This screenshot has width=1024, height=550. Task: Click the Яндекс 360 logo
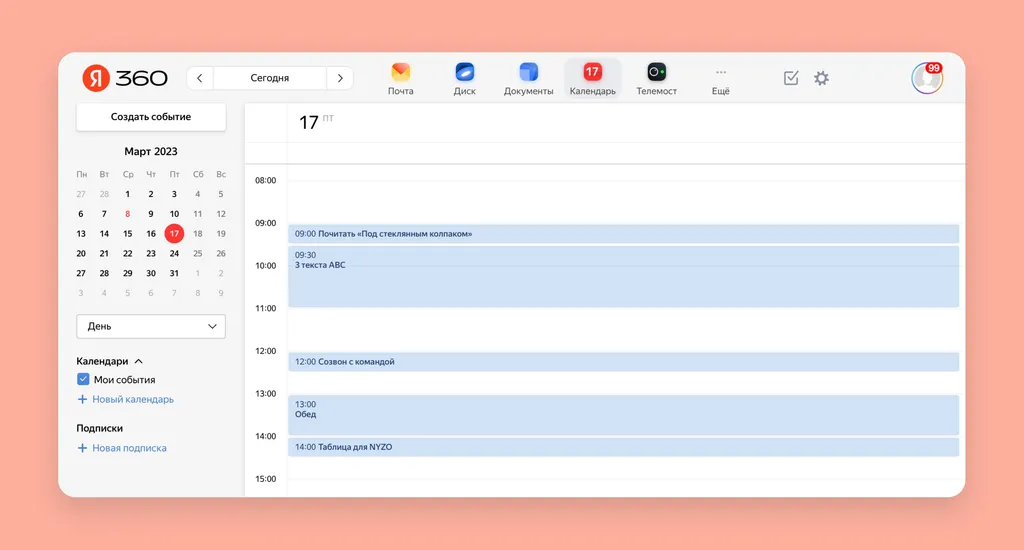tap(125, 78)
